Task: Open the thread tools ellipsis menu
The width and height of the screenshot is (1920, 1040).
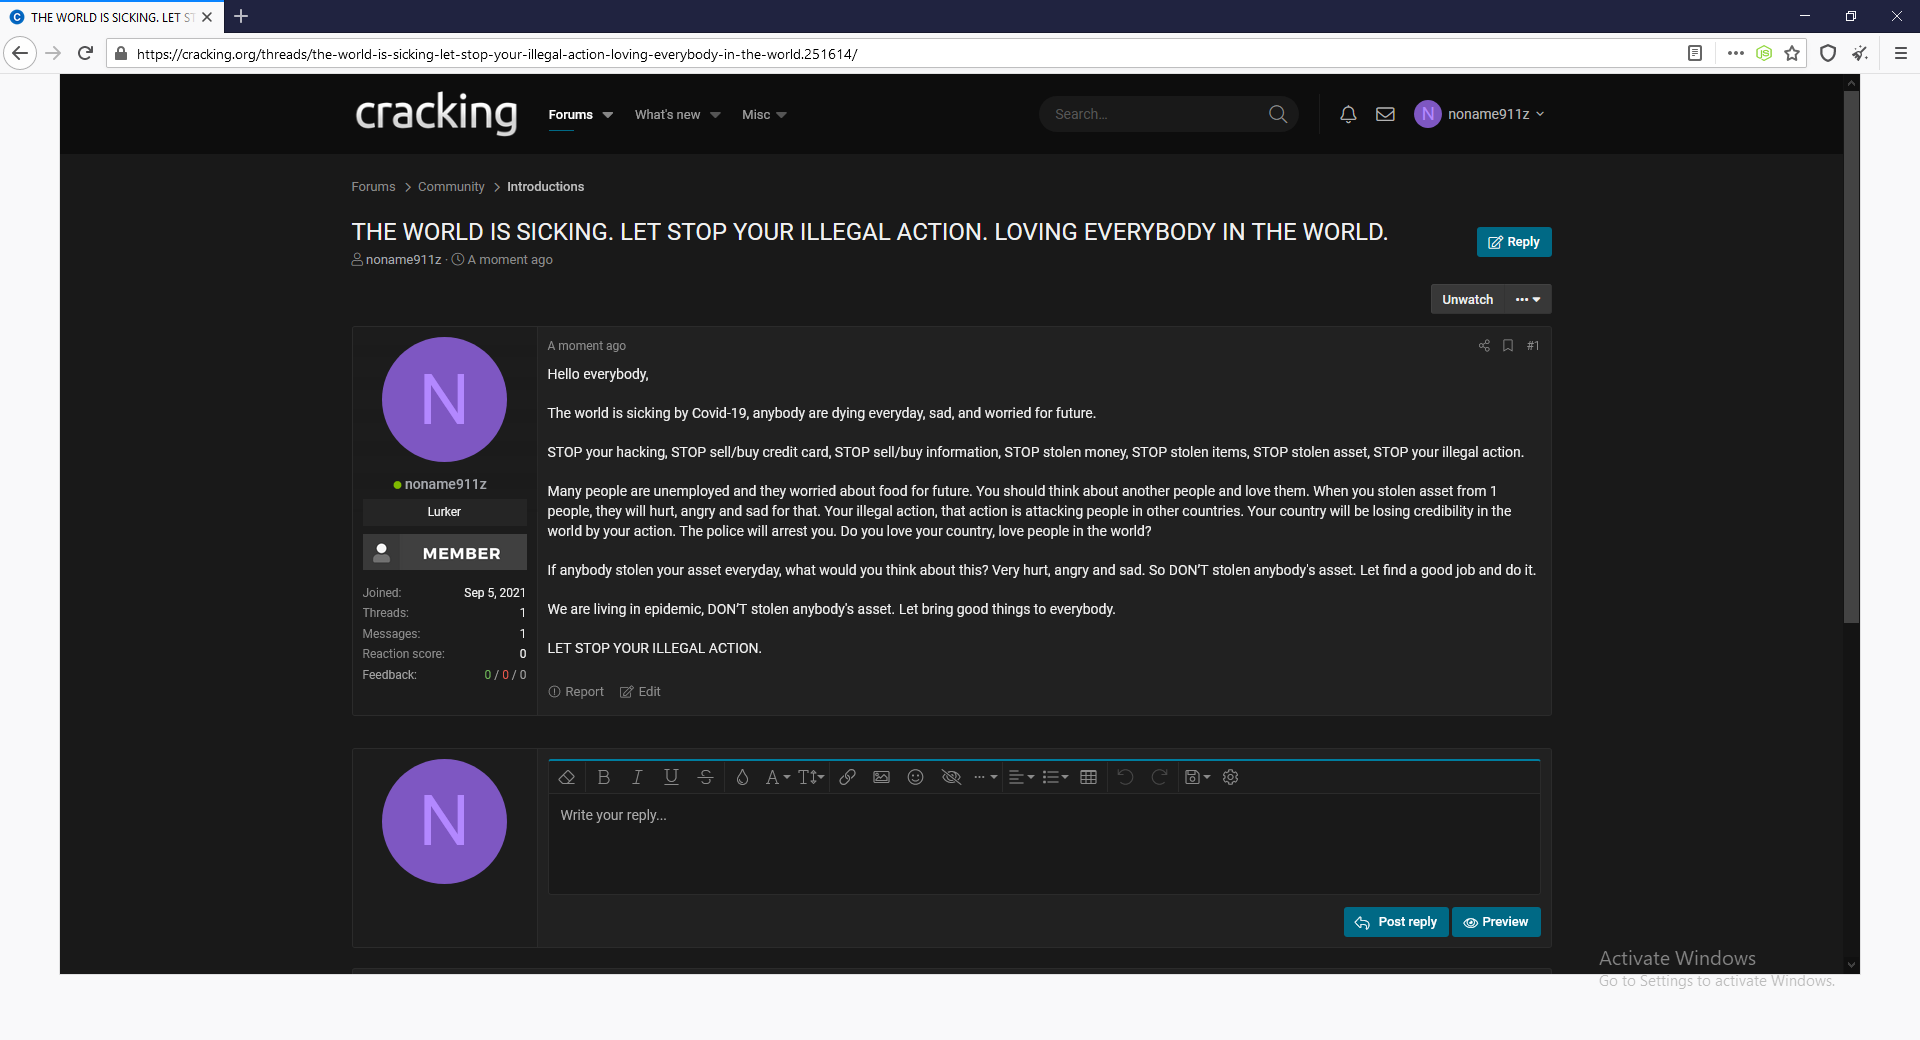Action: 1528,299
